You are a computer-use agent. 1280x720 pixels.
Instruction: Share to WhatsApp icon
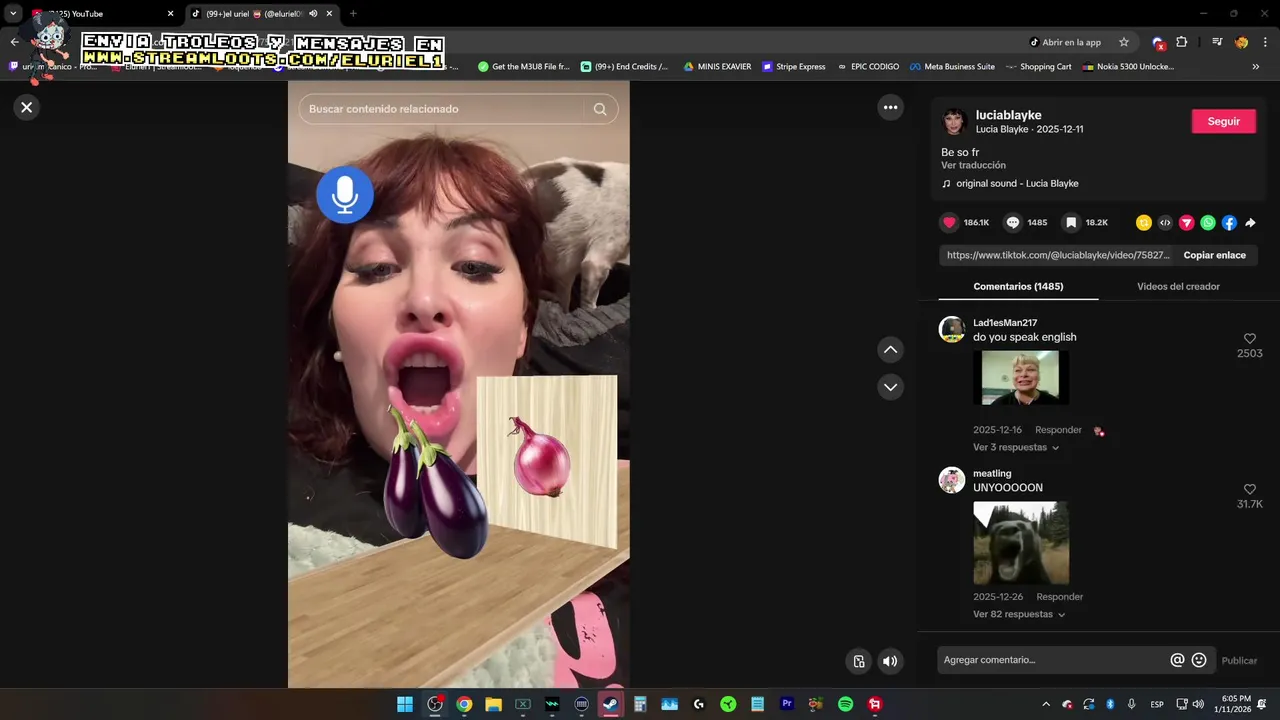click(1208, 223)
